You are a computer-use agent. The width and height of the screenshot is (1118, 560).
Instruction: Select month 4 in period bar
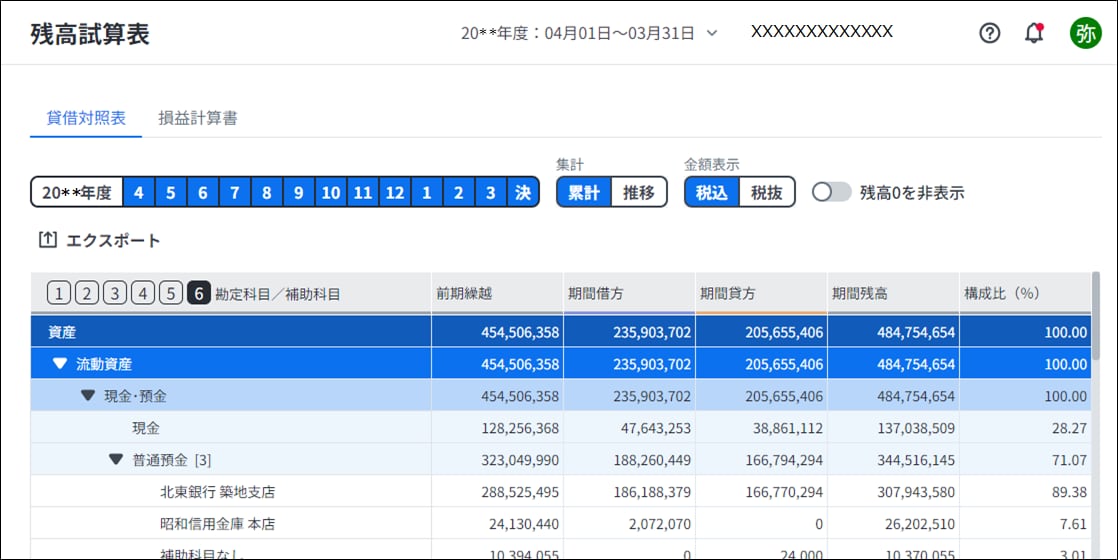click(138, 193)
